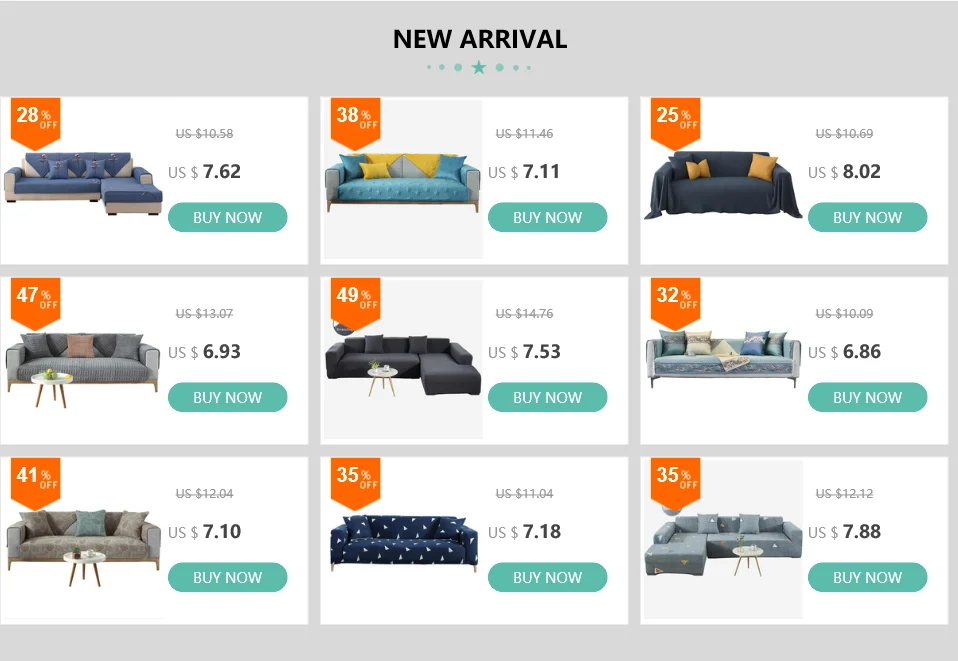Click the US $ 7.18 price text
Image resolution: width=958 pixels, height=661 pixels.
pyautogui.click(x=524, y=531)
